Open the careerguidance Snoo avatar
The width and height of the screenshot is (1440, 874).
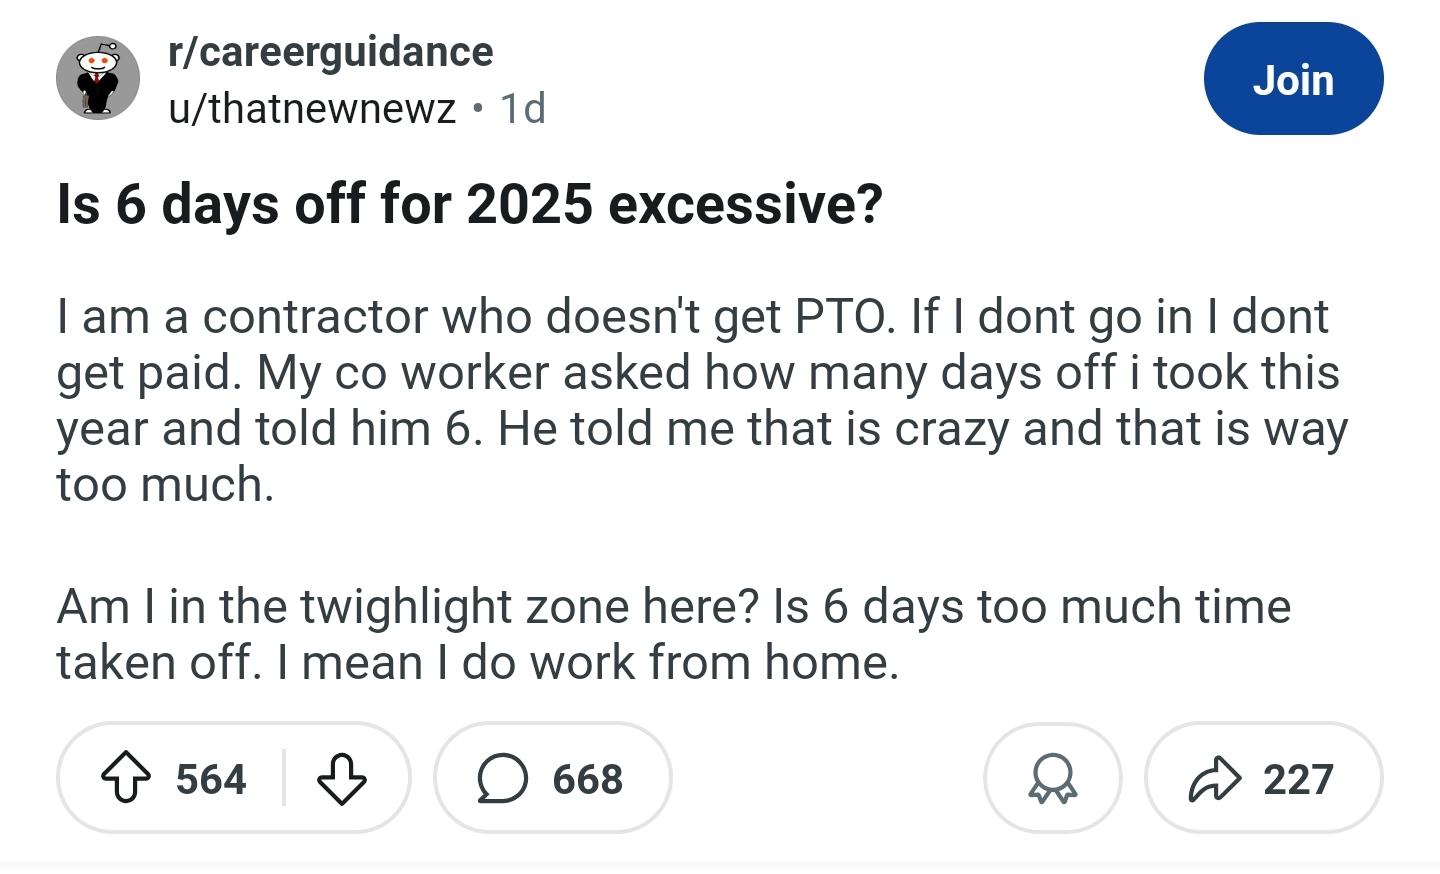click(x=98, y=79)
